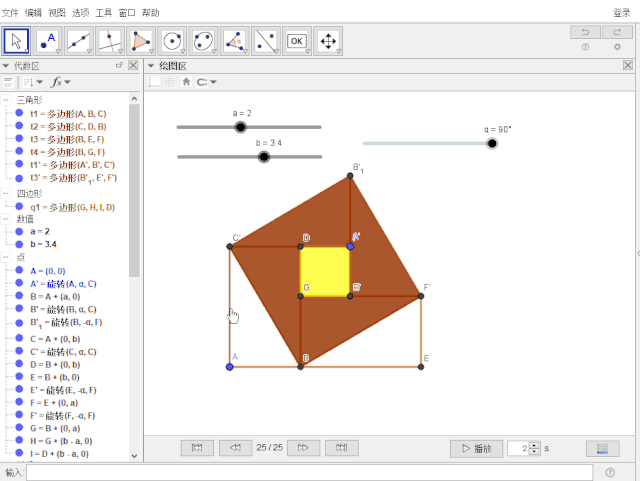
Task: Select the Reflect about line tool
Action: [x=266, y=41]
